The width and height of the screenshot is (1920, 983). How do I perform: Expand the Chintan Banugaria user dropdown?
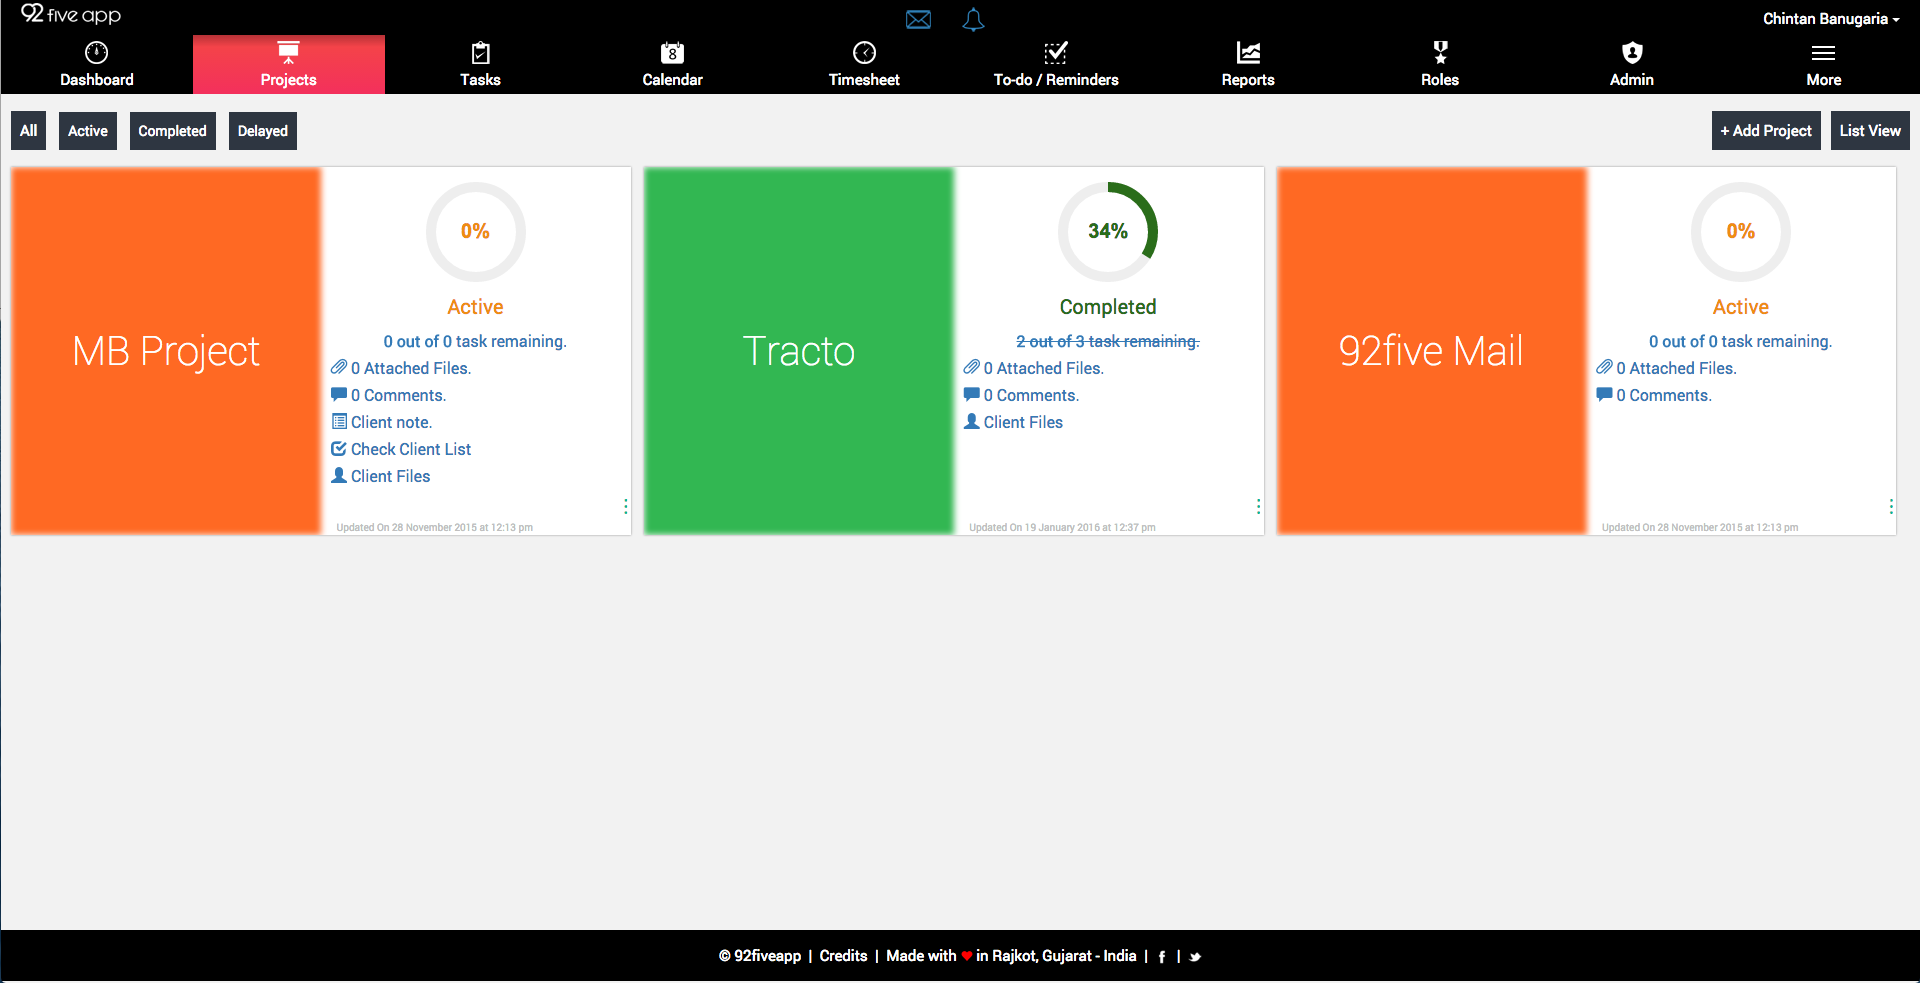(x=1831, y=19)
